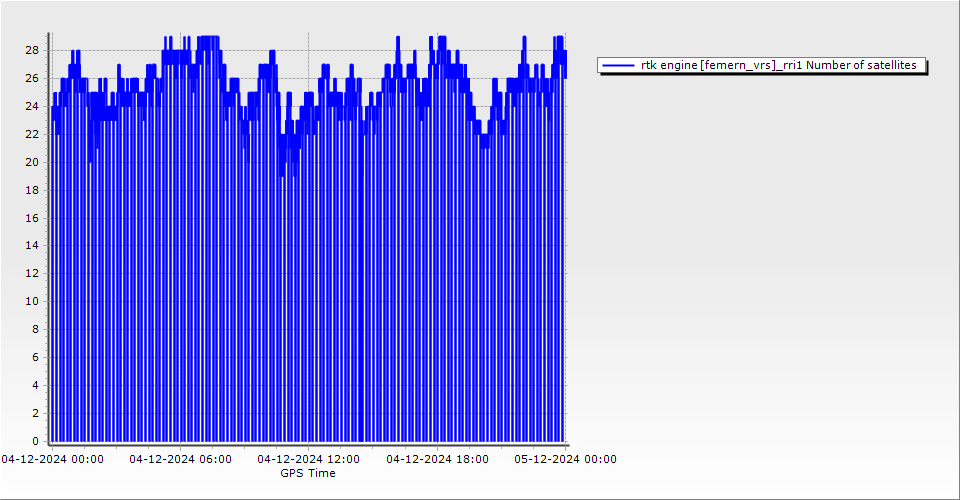
Task: Click the 0 label at y-axis origin
Action: (36, 441)
